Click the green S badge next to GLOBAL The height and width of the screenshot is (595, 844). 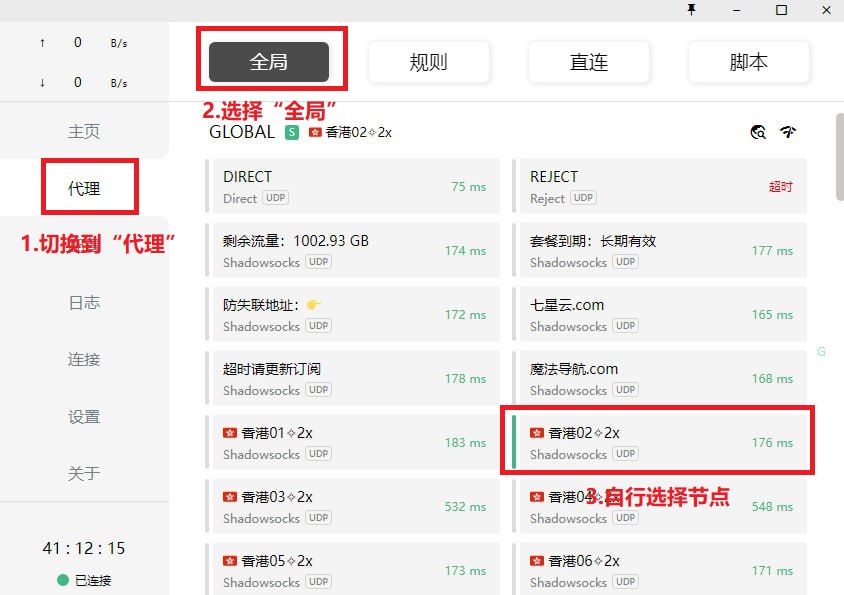[292, 132]
